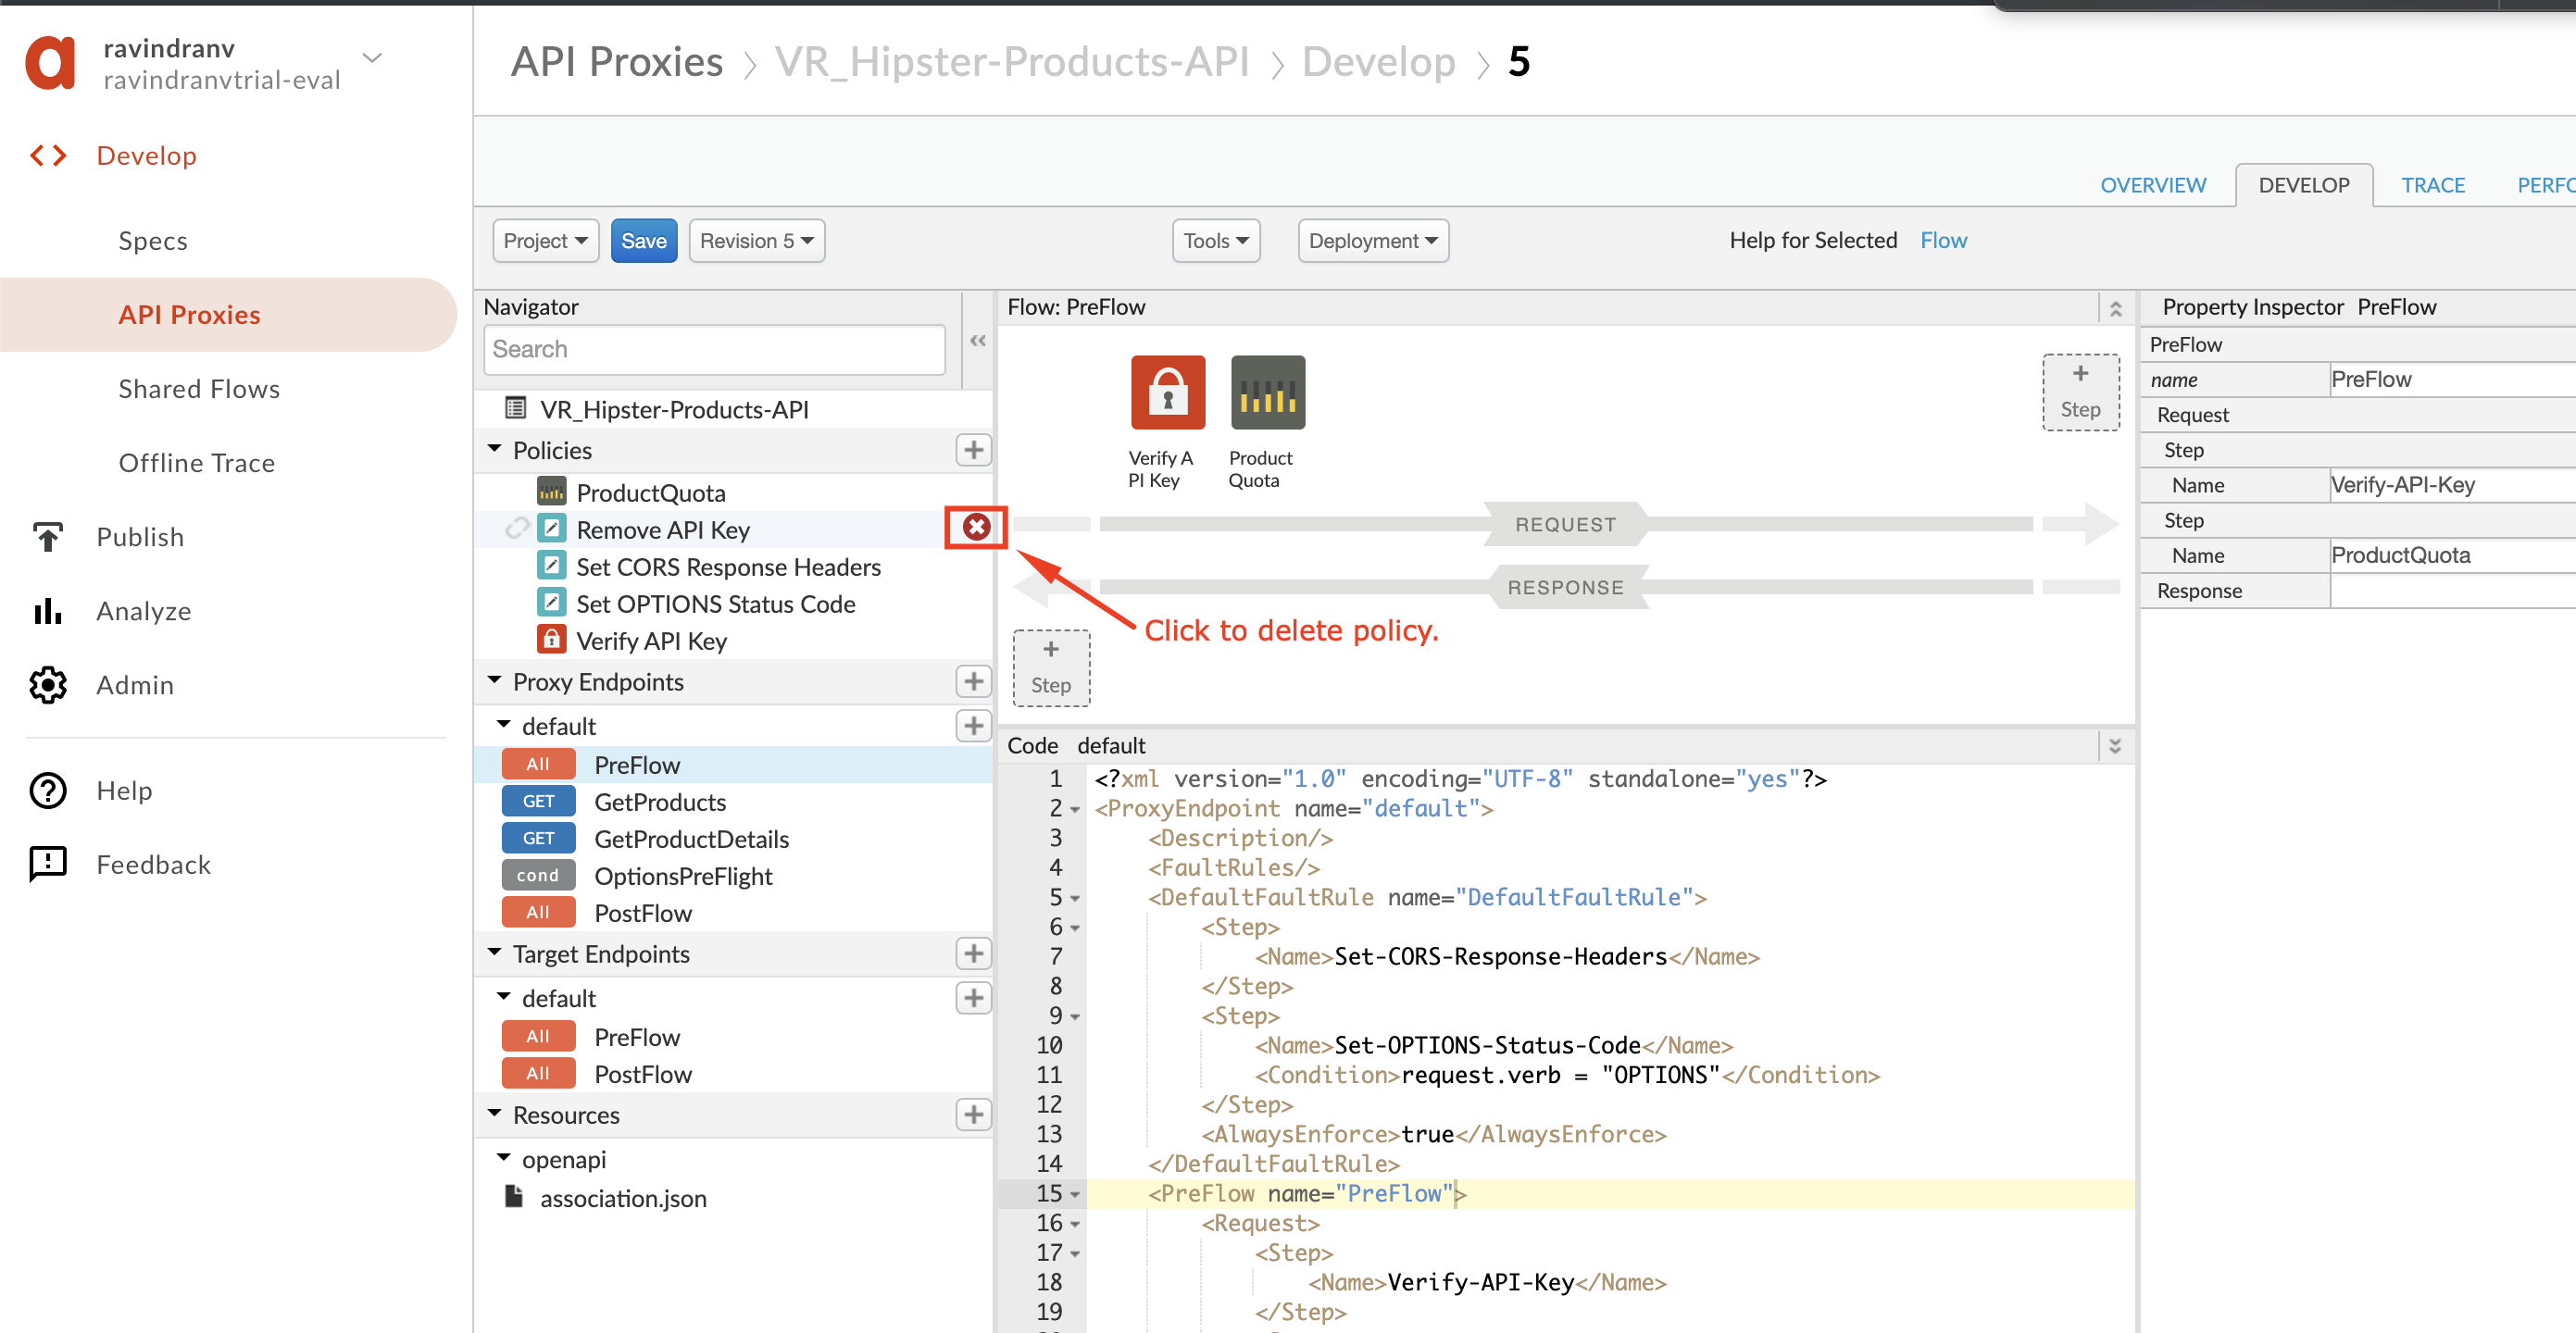Select the Remove API Key policy icon
Viewport: 2576px width, 1333px height.
click(551, 529)
